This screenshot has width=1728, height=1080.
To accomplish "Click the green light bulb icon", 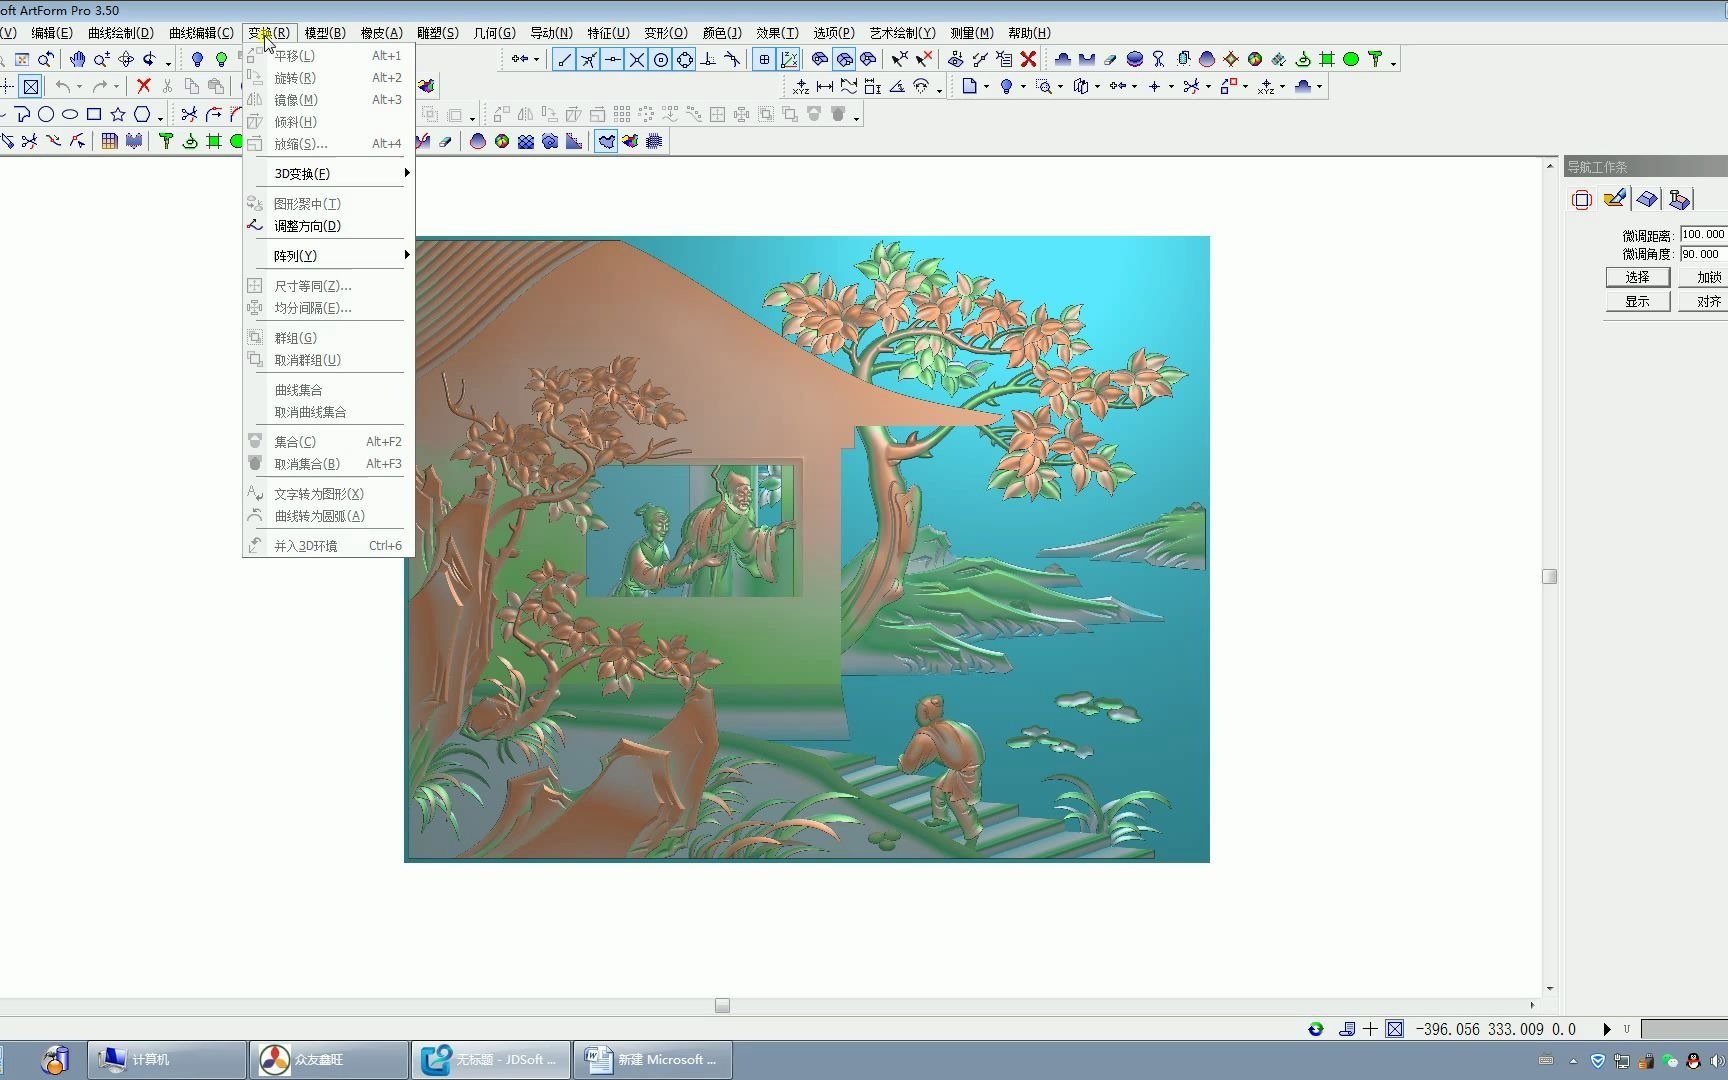I will 221,60.
